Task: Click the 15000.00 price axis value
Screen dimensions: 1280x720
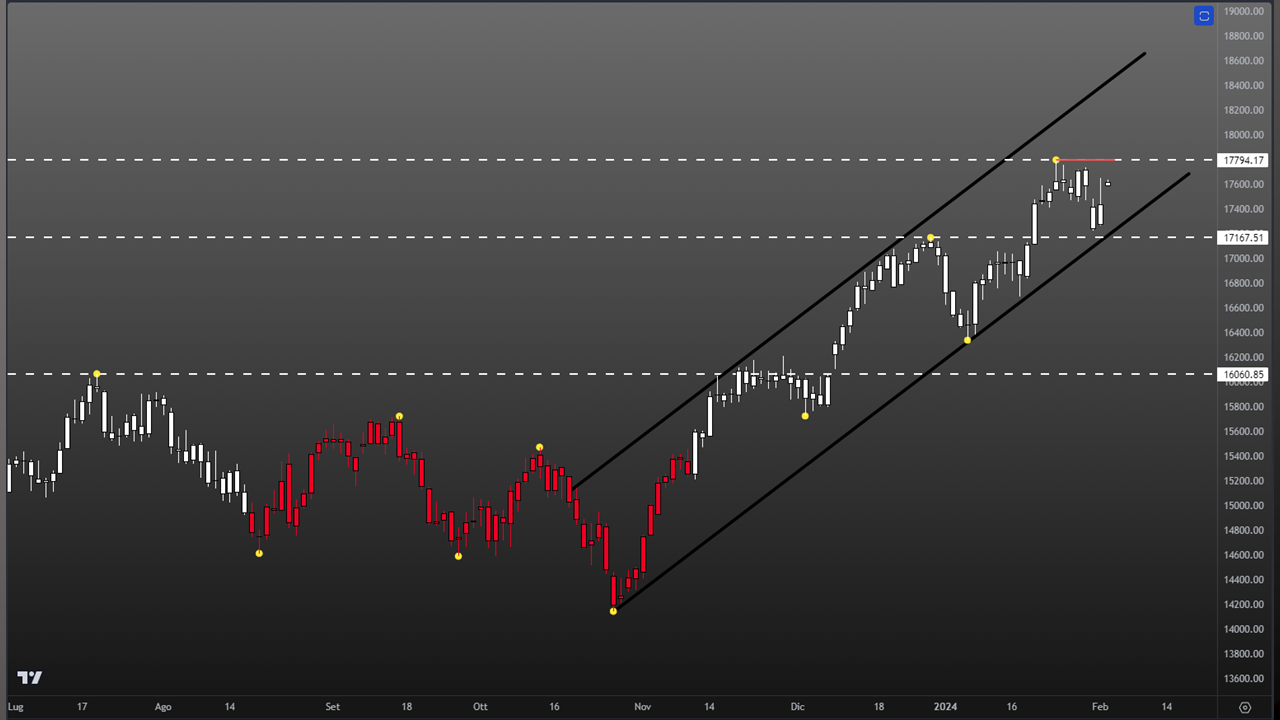Action: pyautogui.click(x=1244, y=505)
